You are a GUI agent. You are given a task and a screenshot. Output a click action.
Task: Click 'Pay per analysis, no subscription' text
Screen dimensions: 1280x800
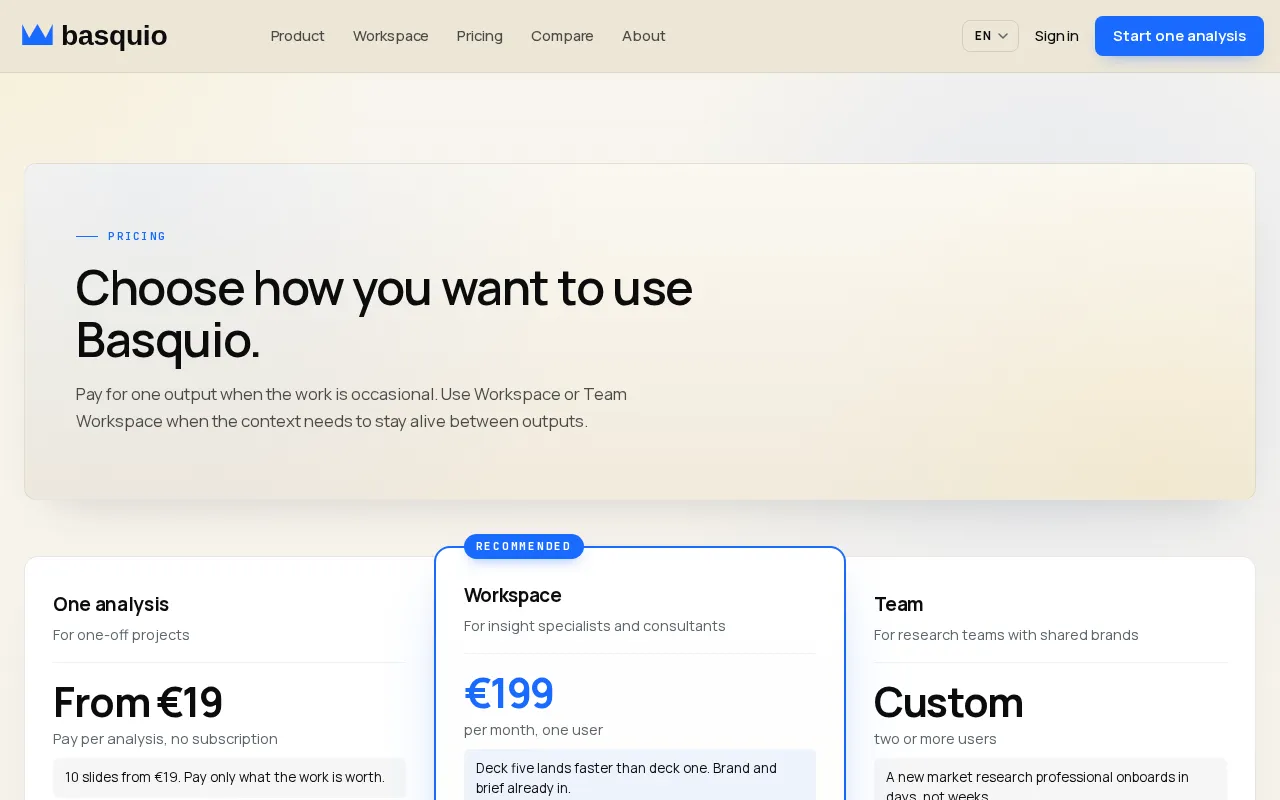pyautogui.click(x=165, y=739)
